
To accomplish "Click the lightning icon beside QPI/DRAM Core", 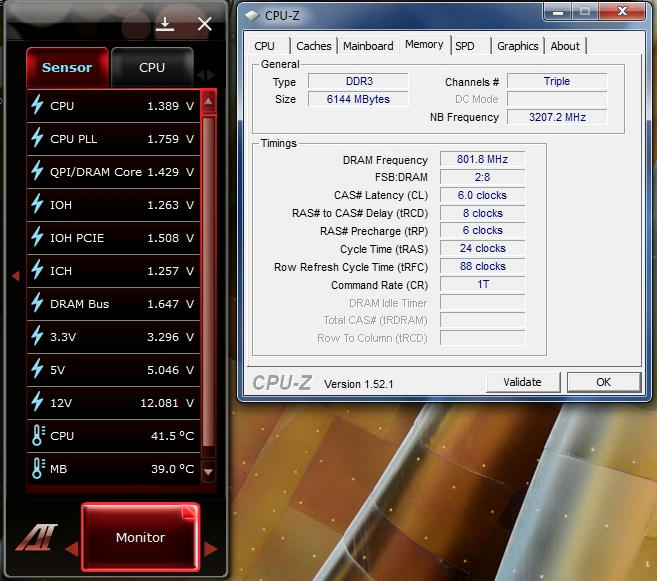I will tap(37, 171).
